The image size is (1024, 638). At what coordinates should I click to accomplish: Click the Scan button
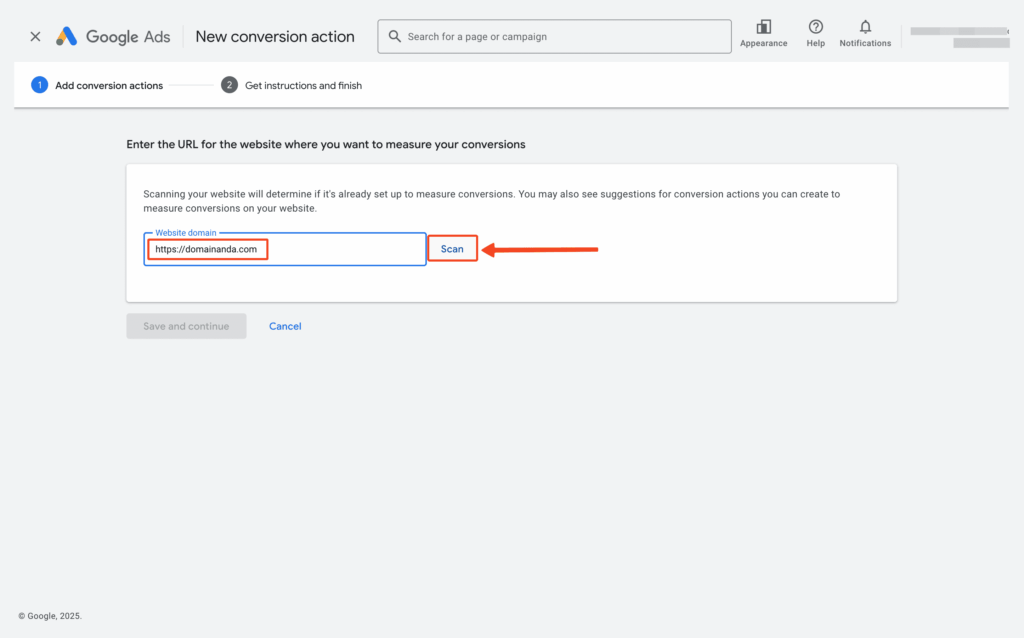tap(452, 248)
